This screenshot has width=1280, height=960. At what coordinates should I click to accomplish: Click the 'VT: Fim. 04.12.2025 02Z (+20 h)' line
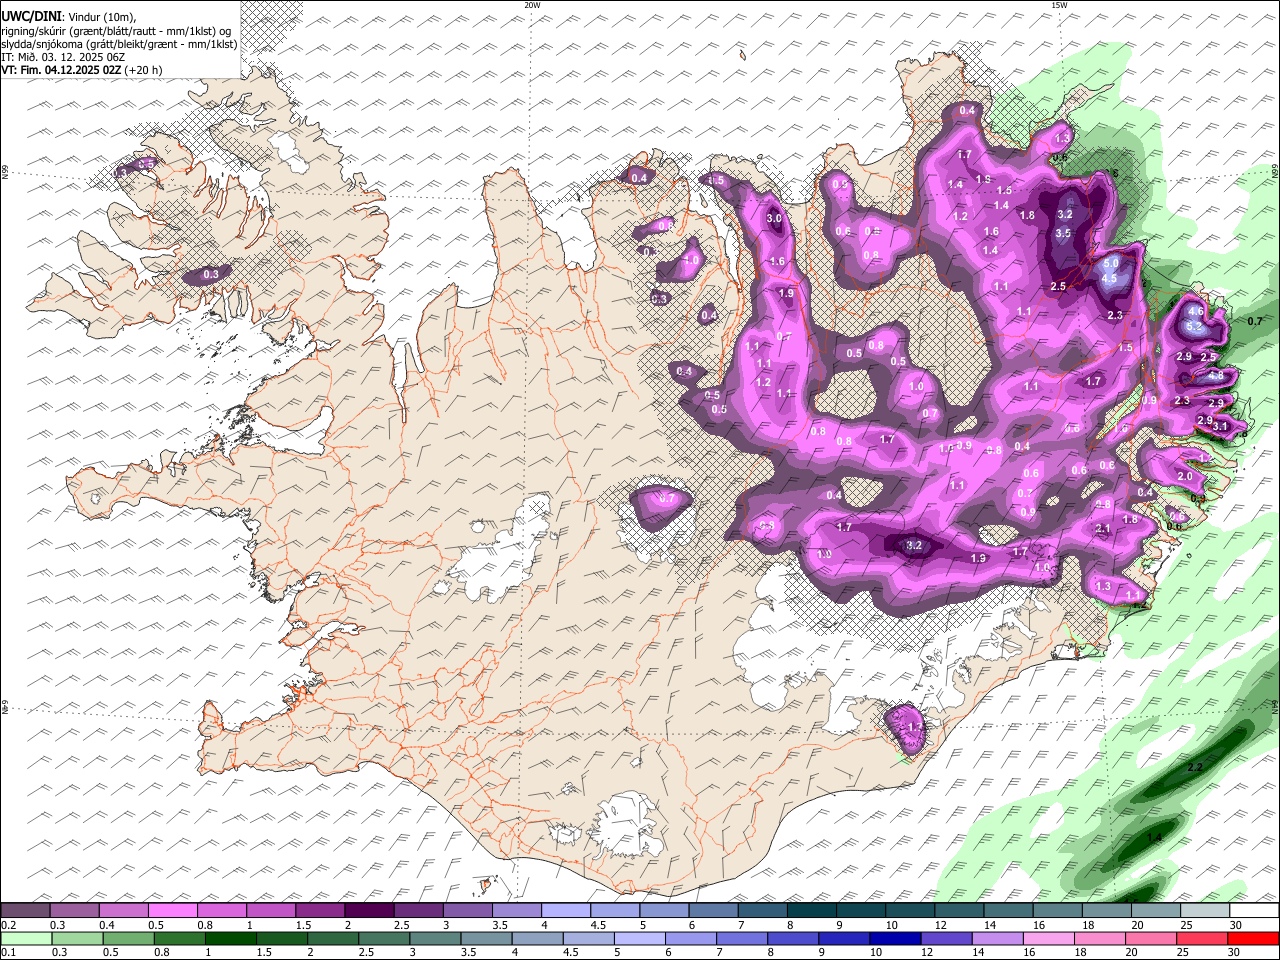coord(82,70)
